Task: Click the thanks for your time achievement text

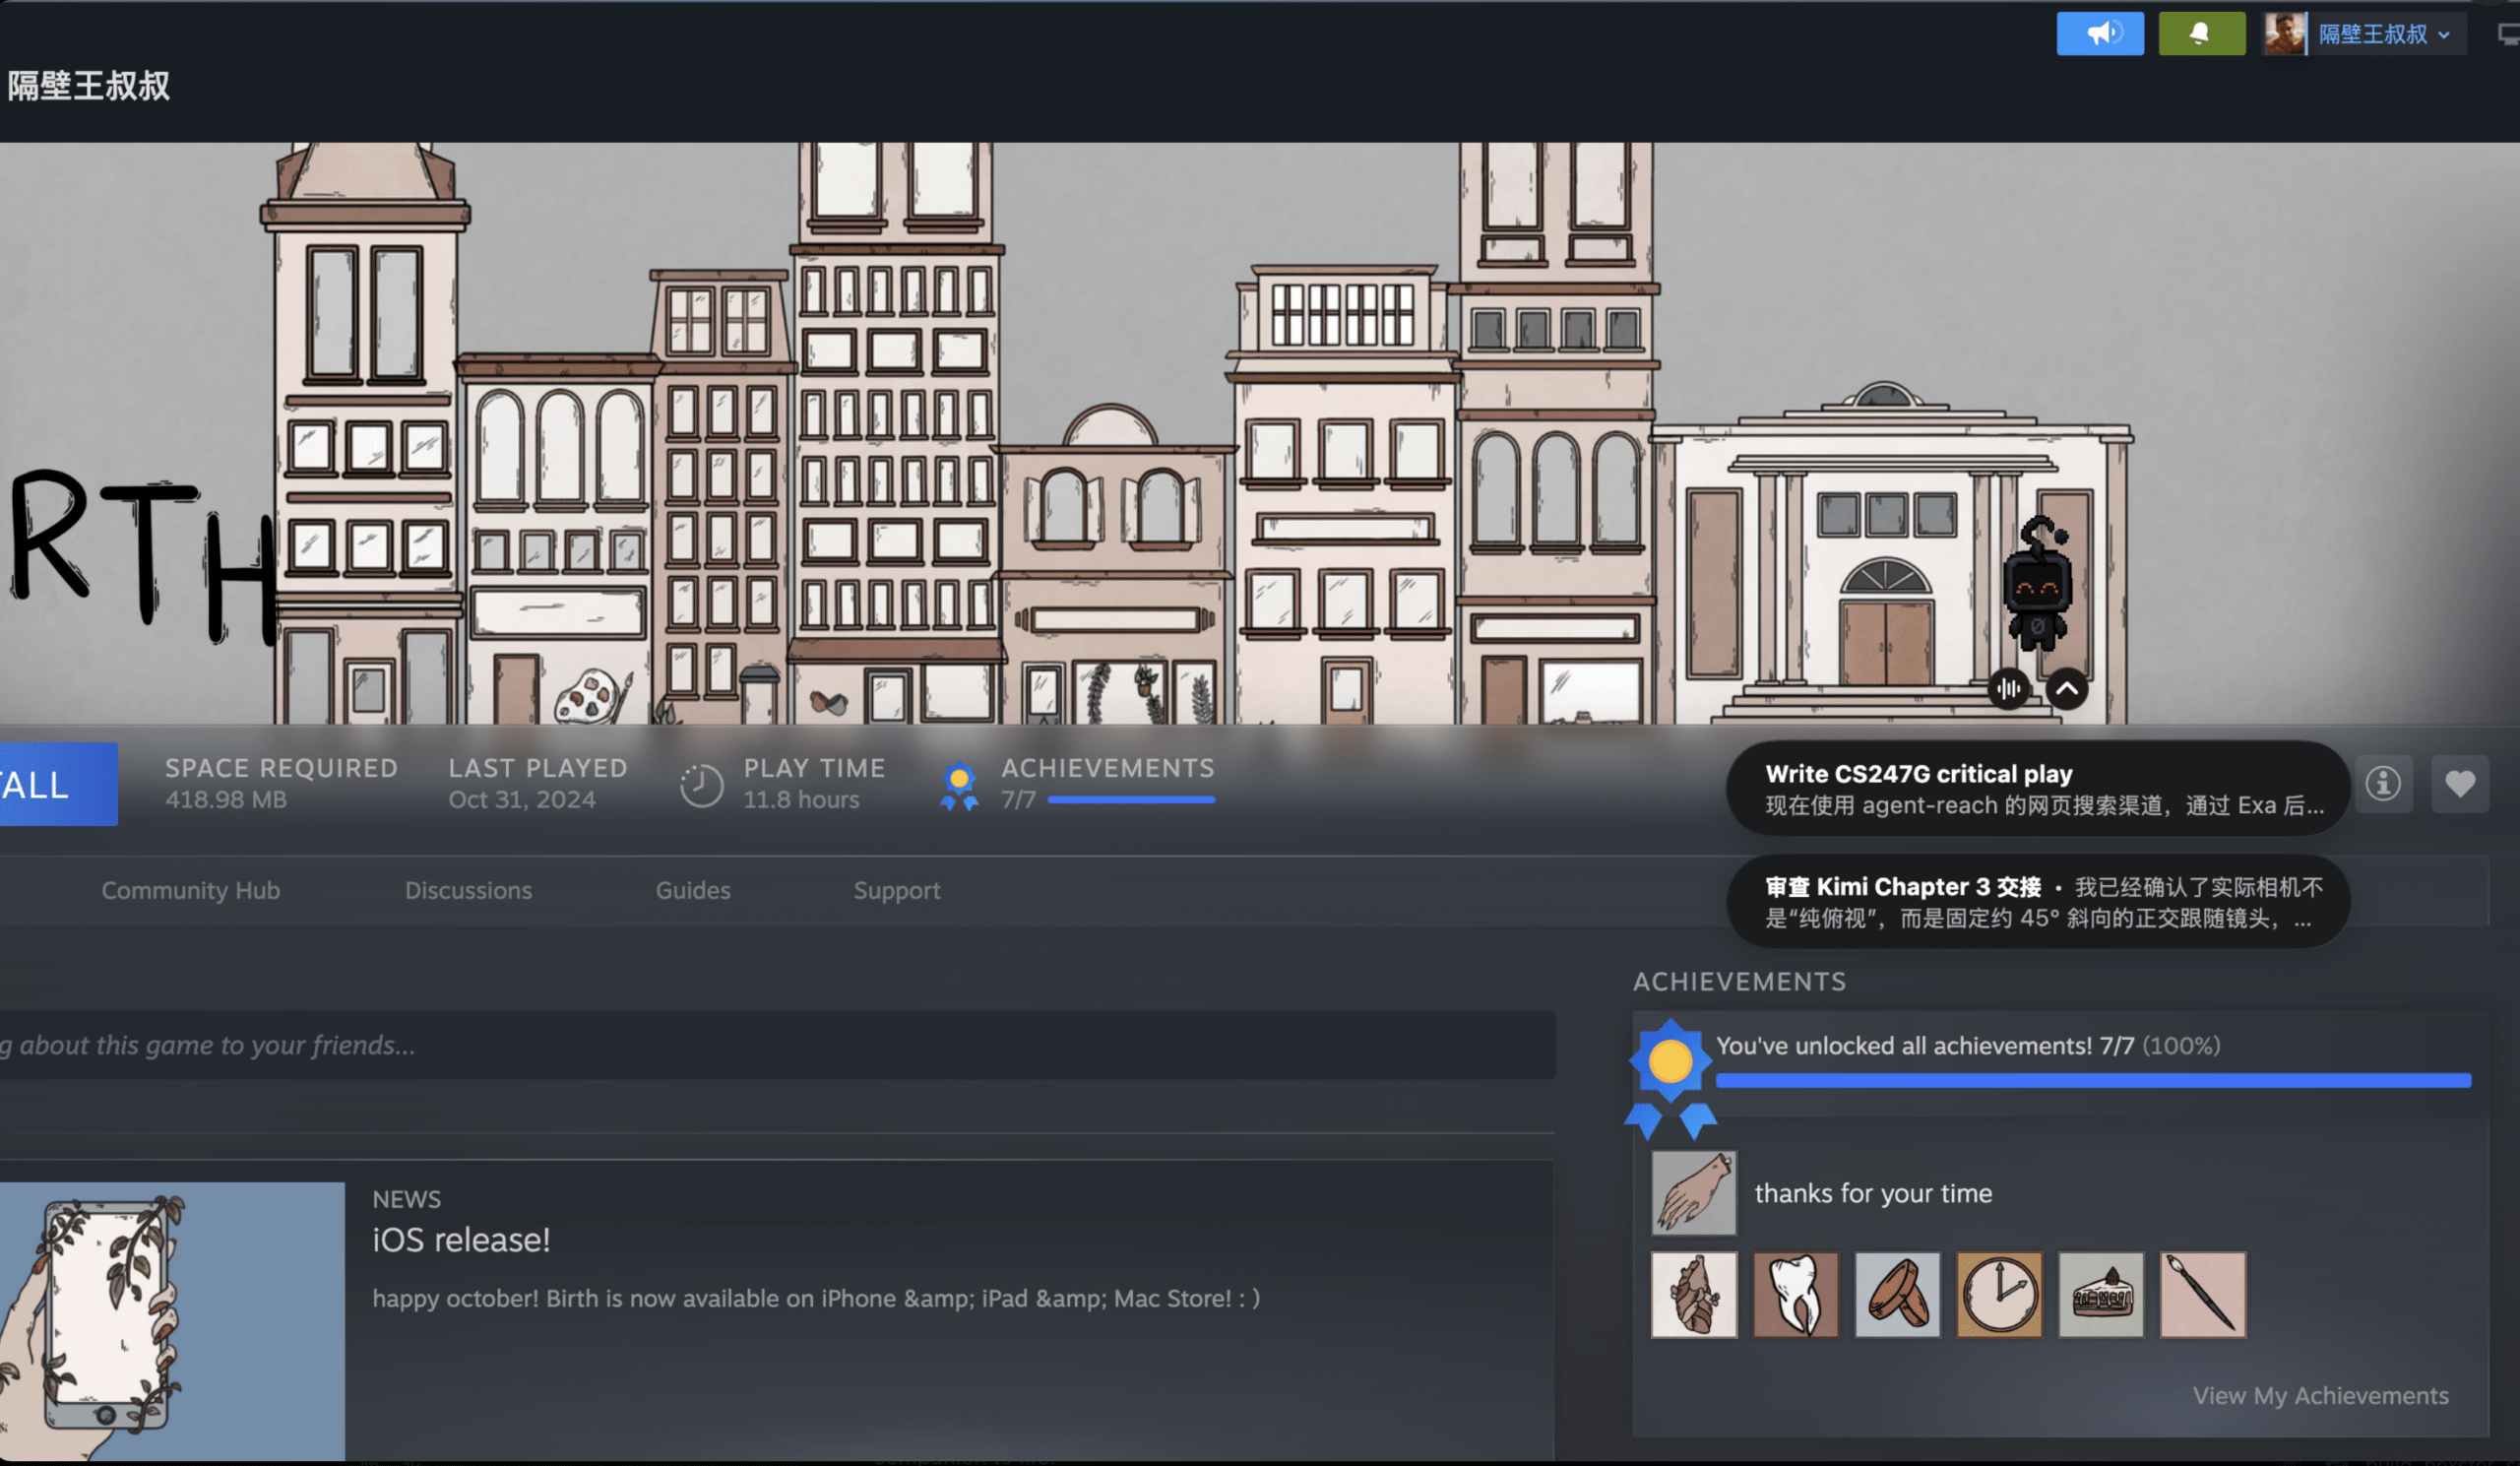Action: point(1873,1193)
